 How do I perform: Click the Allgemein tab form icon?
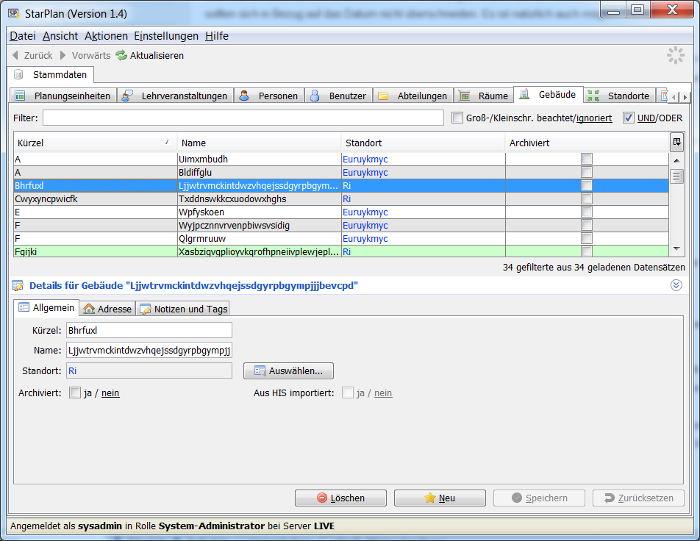point(24,308)
